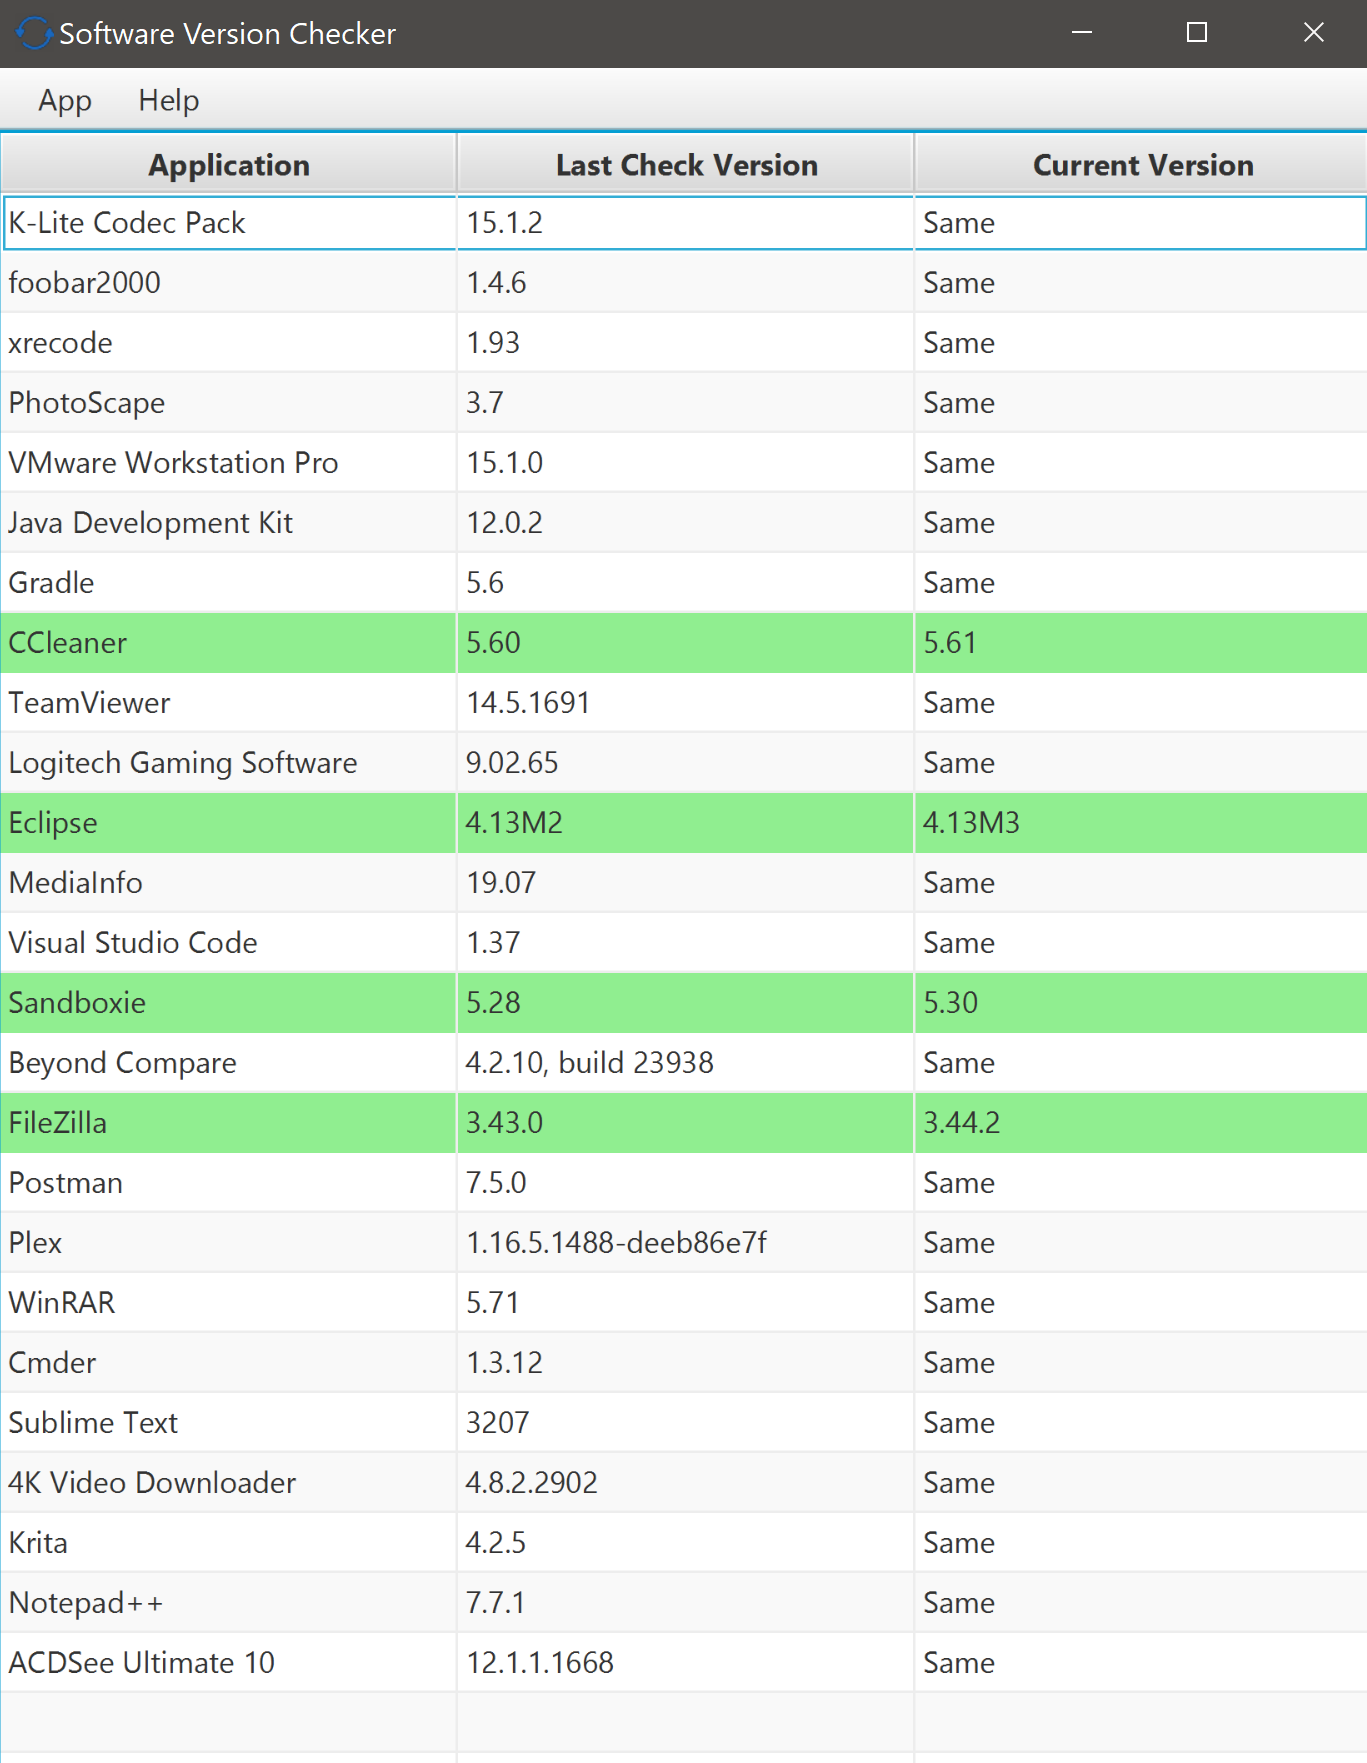
Task: Open the Help menu
Action: (169, 100)
